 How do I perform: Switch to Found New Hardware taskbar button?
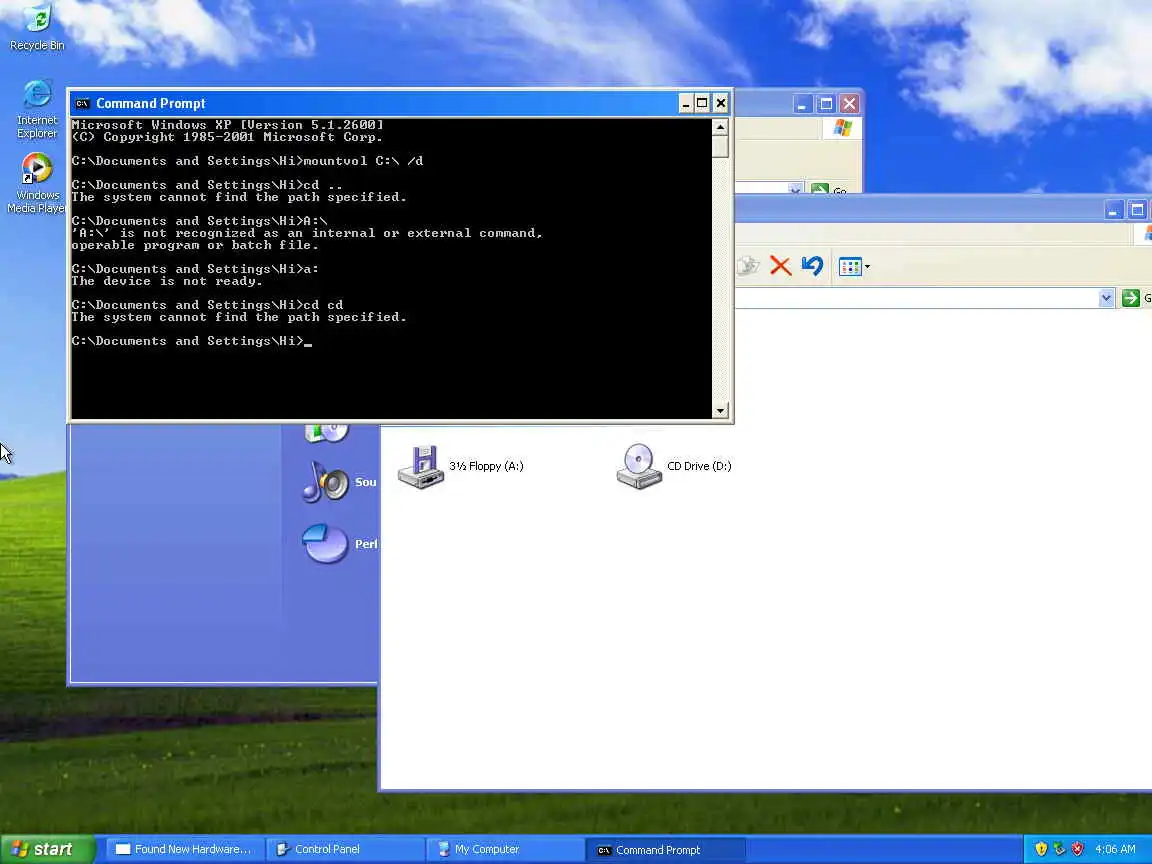pos(184,849)
